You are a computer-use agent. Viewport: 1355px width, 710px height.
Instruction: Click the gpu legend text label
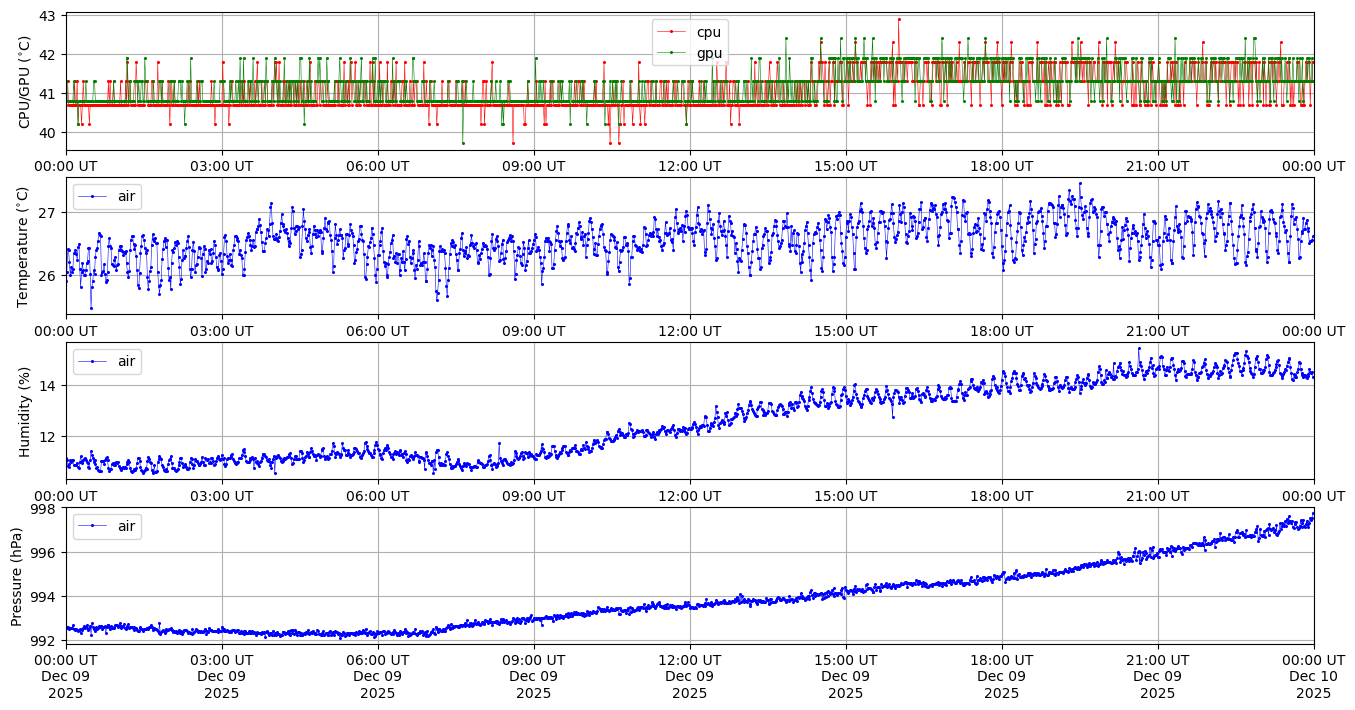tap(709, 53)
